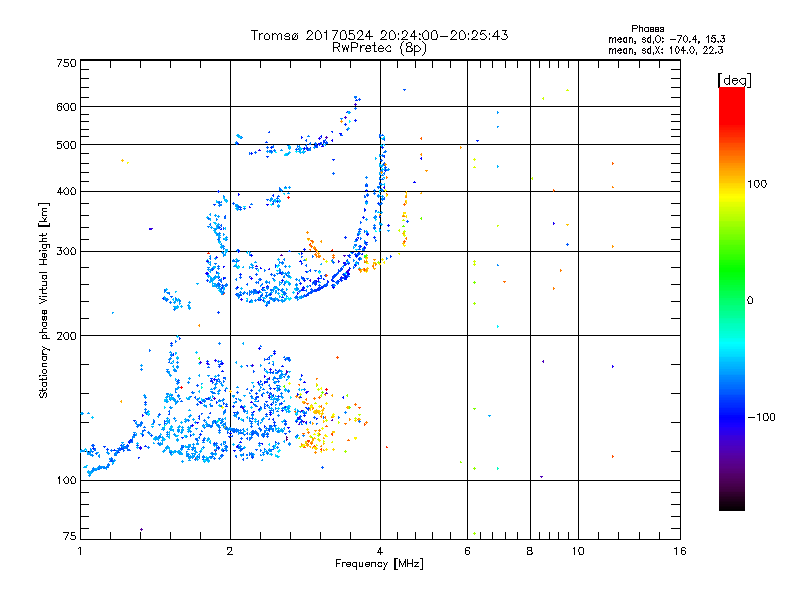
Task: Click the subtitle 'RwPretec (8p)'
Action: click(379, 48)
